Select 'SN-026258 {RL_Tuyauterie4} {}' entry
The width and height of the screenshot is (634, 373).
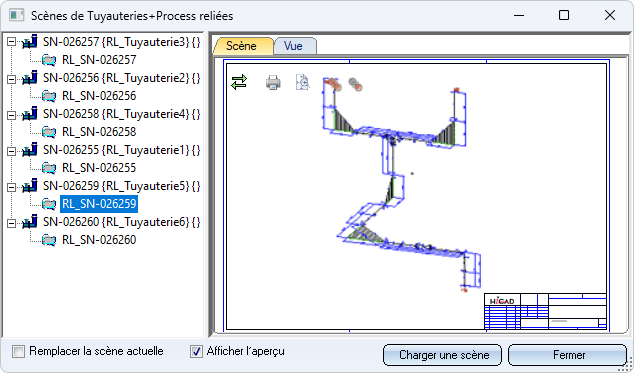click(121, 114)
